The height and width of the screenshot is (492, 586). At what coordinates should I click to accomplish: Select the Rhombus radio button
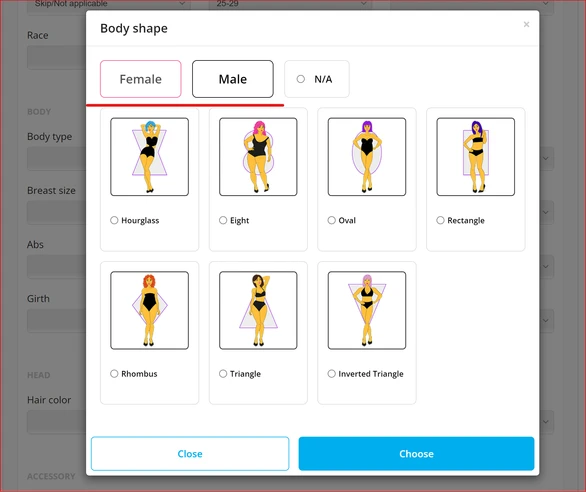(x=114, y=373)
